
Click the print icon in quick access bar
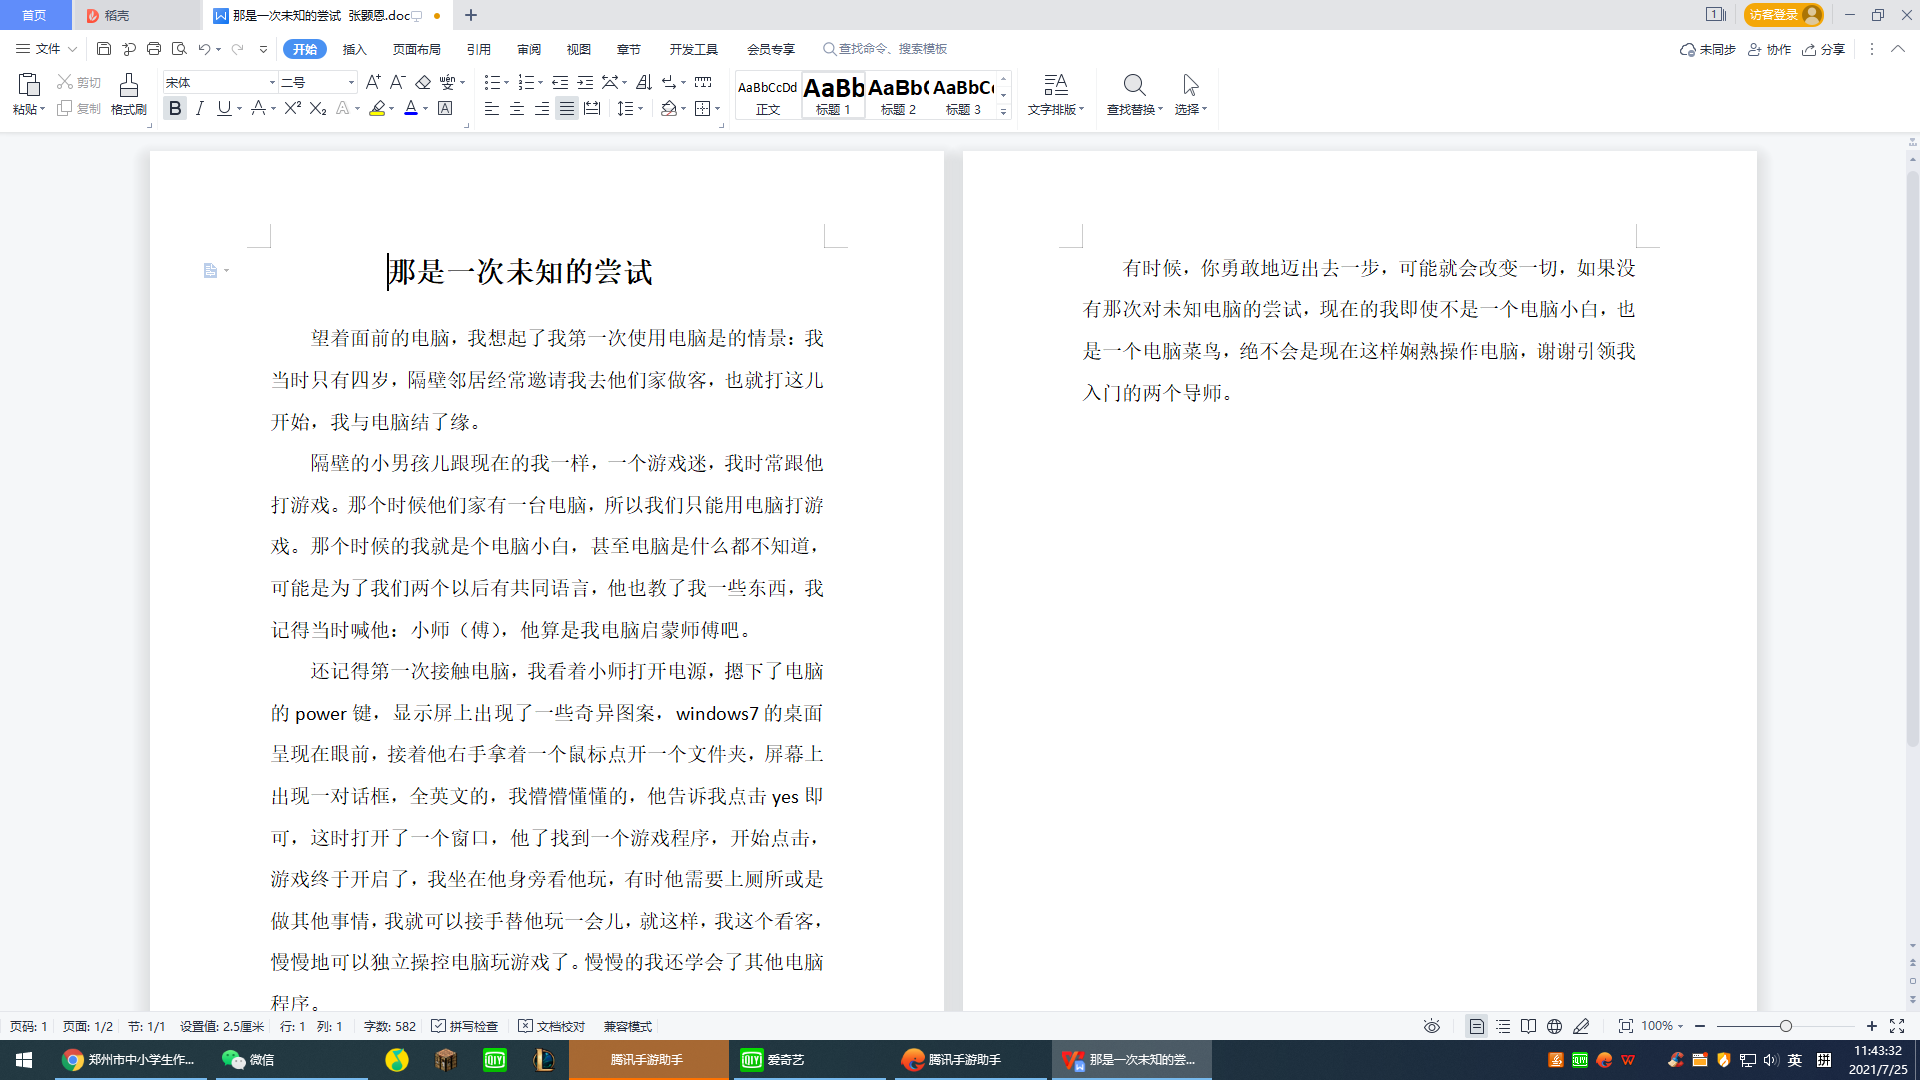153,48
